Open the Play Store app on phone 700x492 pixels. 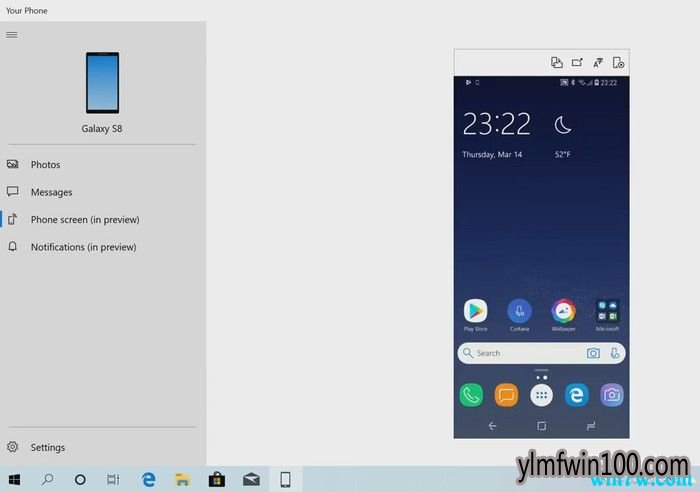[475, 315]
